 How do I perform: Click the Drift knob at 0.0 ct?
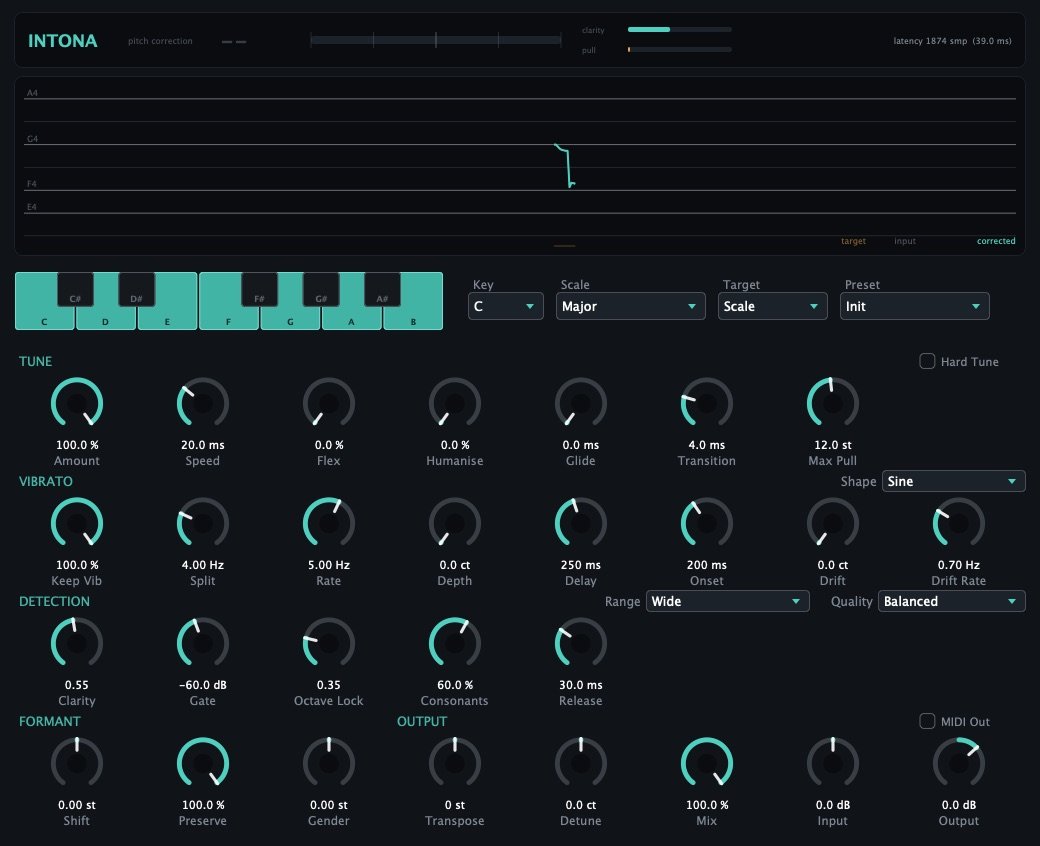(832, 522)
